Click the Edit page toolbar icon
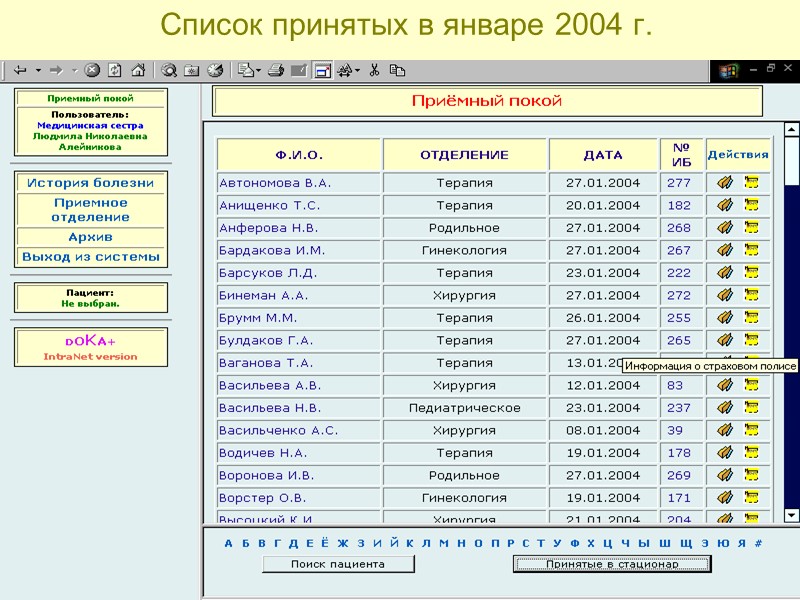The image size is (800, 600). coord(299,70)
